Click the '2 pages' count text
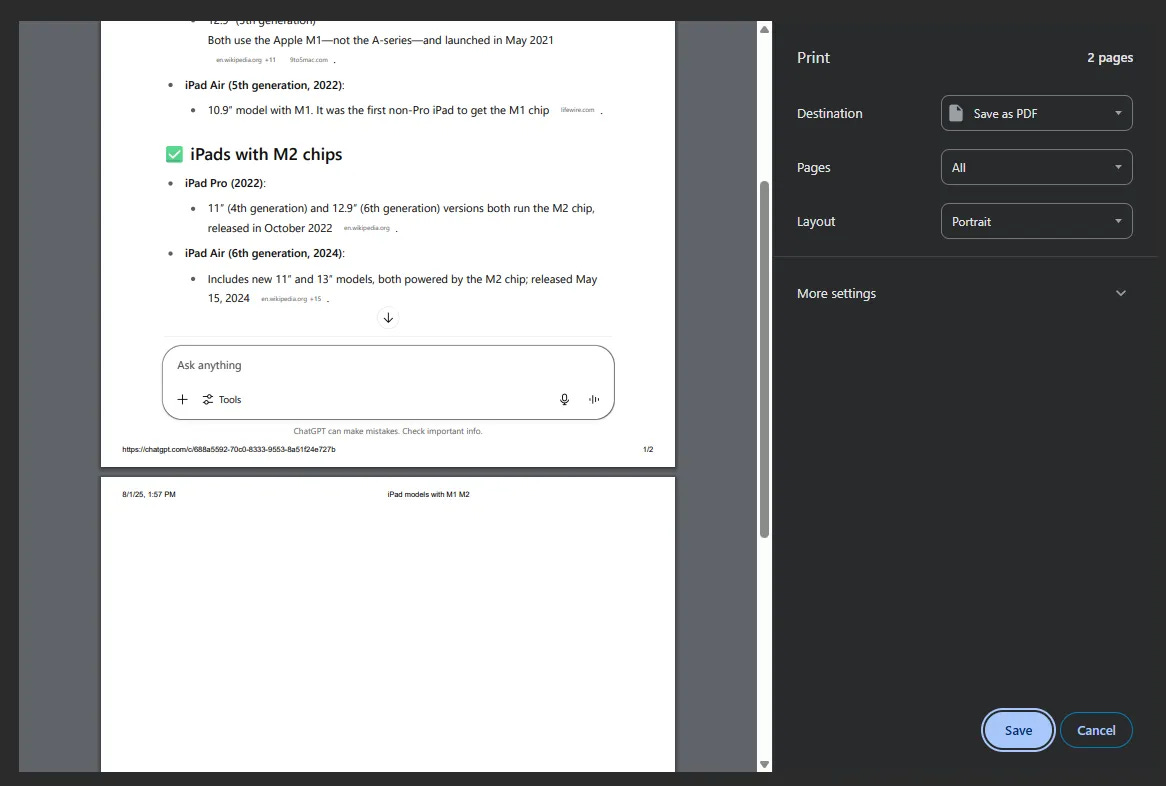This screenshot has width=1166, height=786. coord(1110,57)
